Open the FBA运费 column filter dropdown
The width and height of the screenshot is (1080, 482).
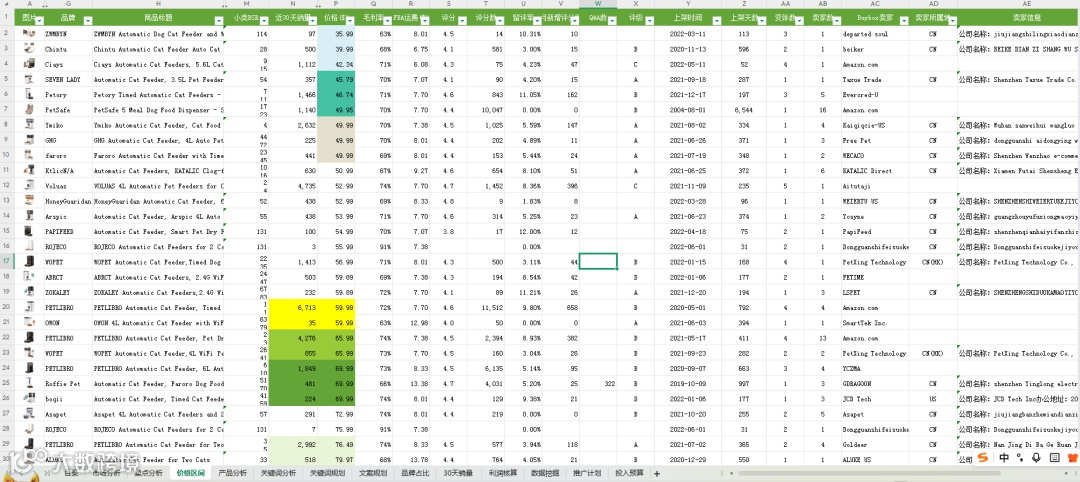click(x=424, y=21)
